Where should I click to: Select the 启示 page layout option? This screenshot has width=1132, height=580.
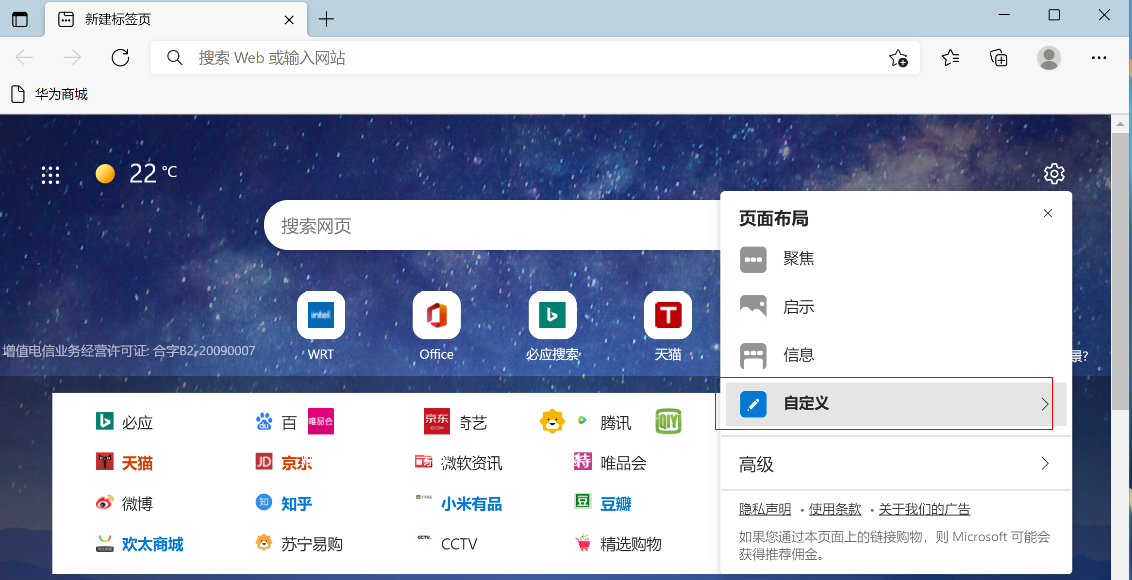click(x=798, y=307)
